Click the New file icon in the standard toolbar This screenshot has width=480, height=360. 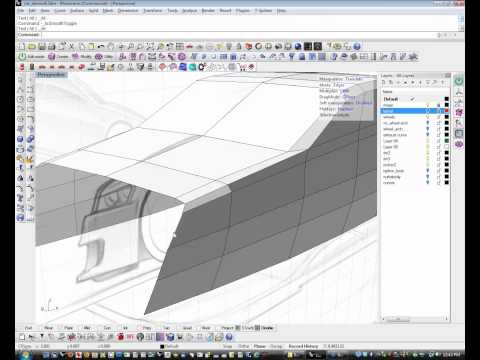pyautogui.click(x=22, y=46)
